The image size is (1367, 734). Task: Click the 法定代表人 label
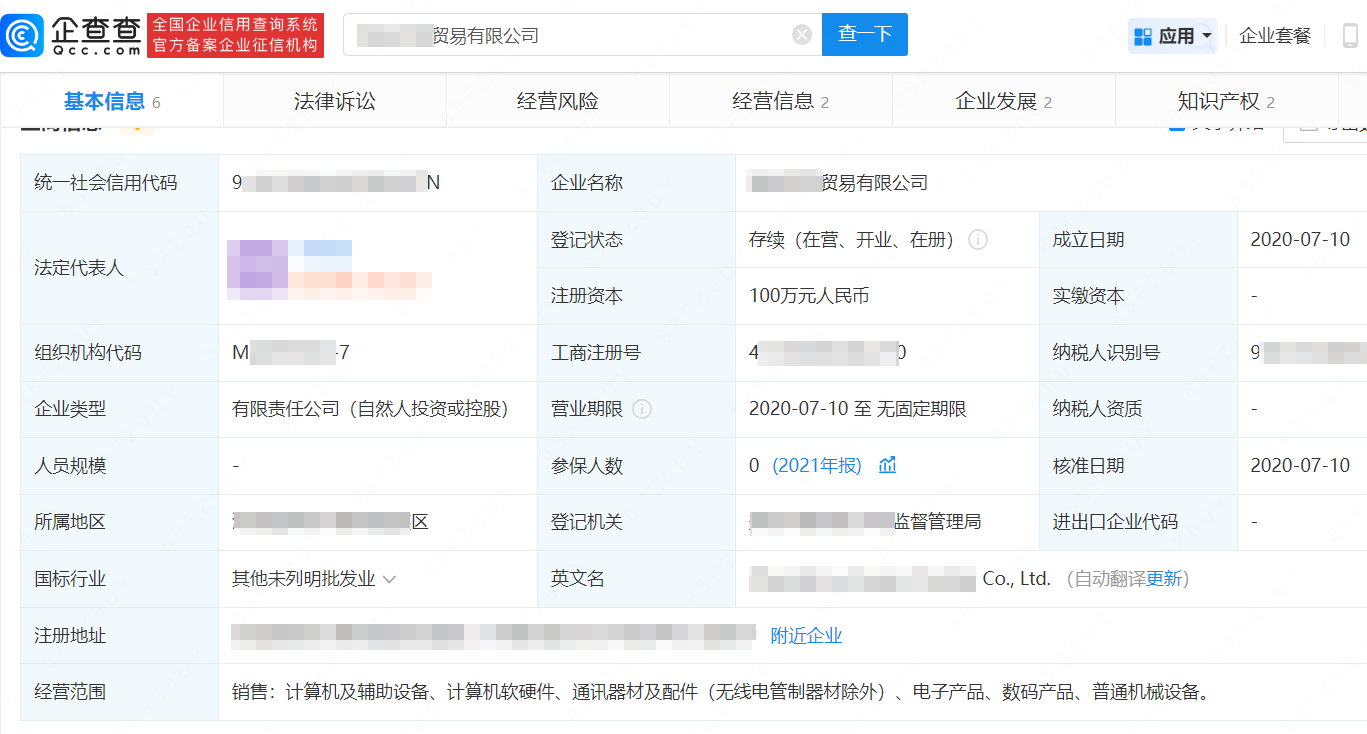(79, 268)
